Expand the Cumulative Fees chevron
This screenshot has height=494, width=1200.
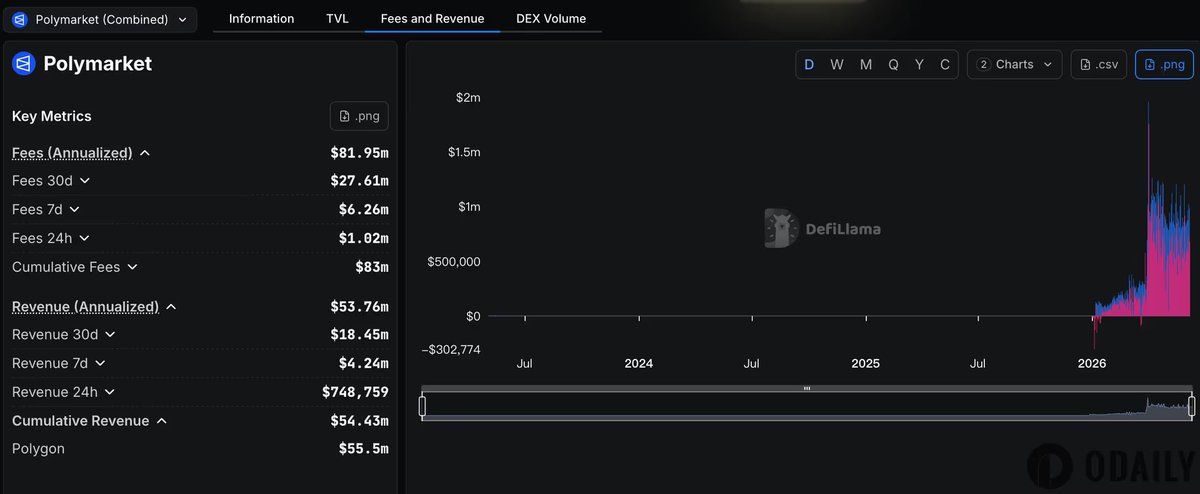[x=132, y=267]
